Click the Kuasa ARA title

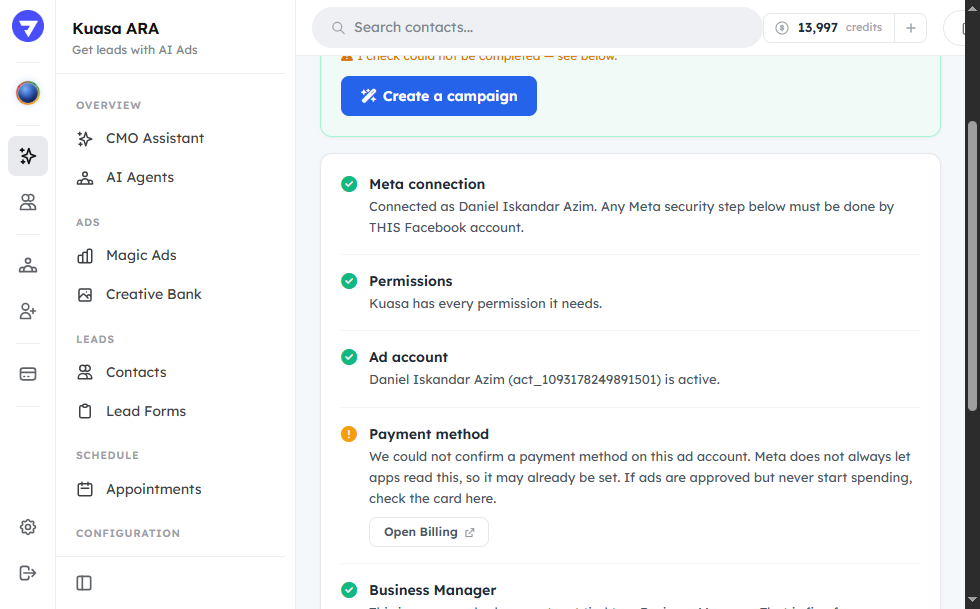116,28
